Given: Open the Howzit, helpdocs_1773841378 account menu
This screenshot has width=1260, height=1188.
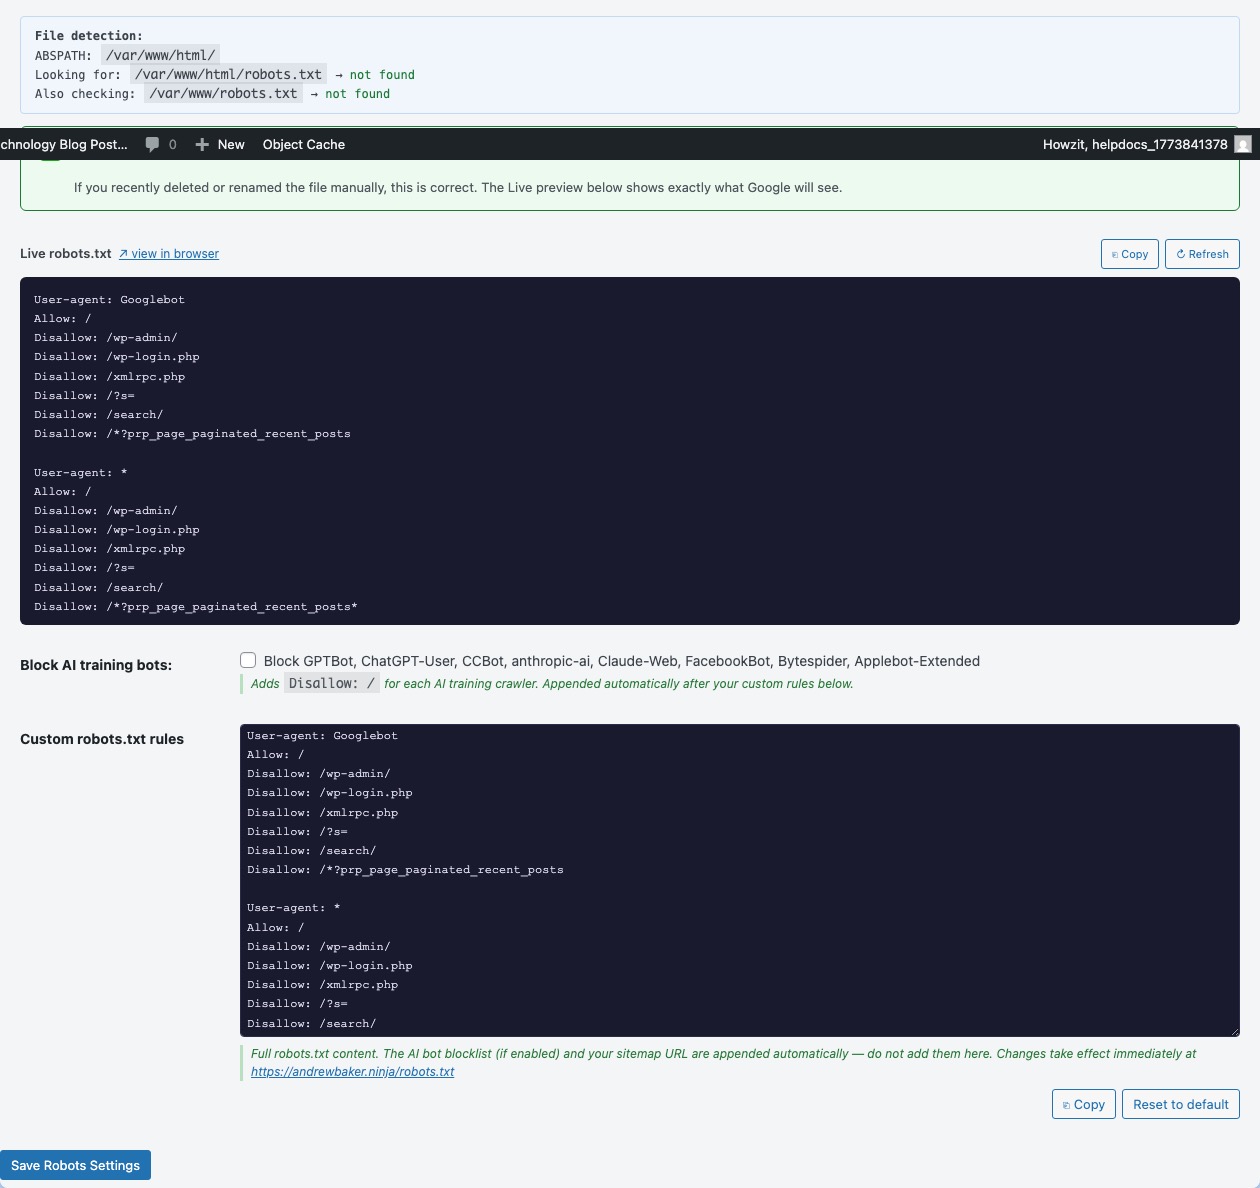Looking at the screenshot, I should tap(1134, 144).
